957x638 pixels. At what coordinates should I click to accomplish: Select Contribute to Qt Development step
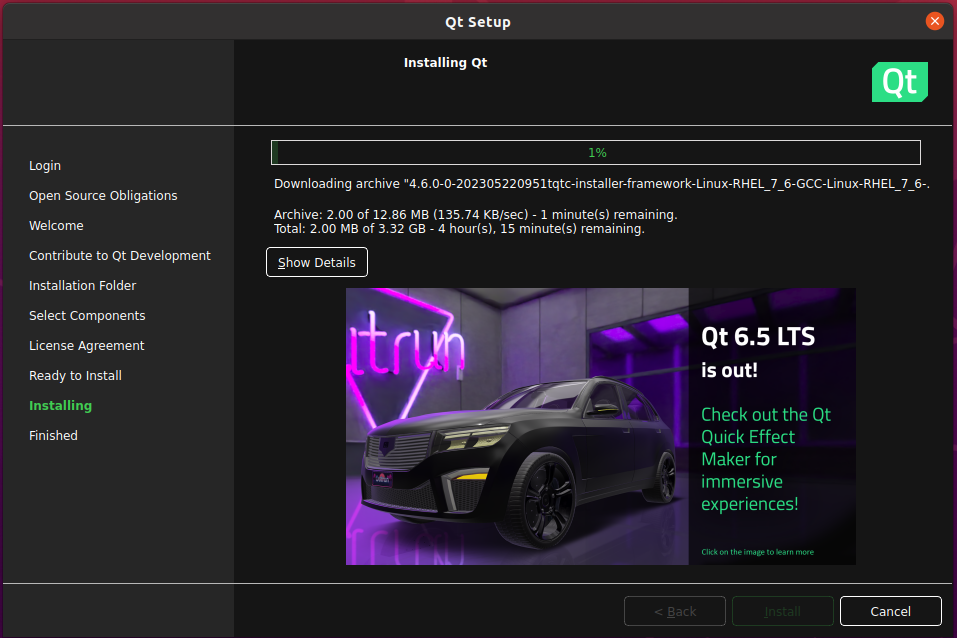(x=120, y=256)
